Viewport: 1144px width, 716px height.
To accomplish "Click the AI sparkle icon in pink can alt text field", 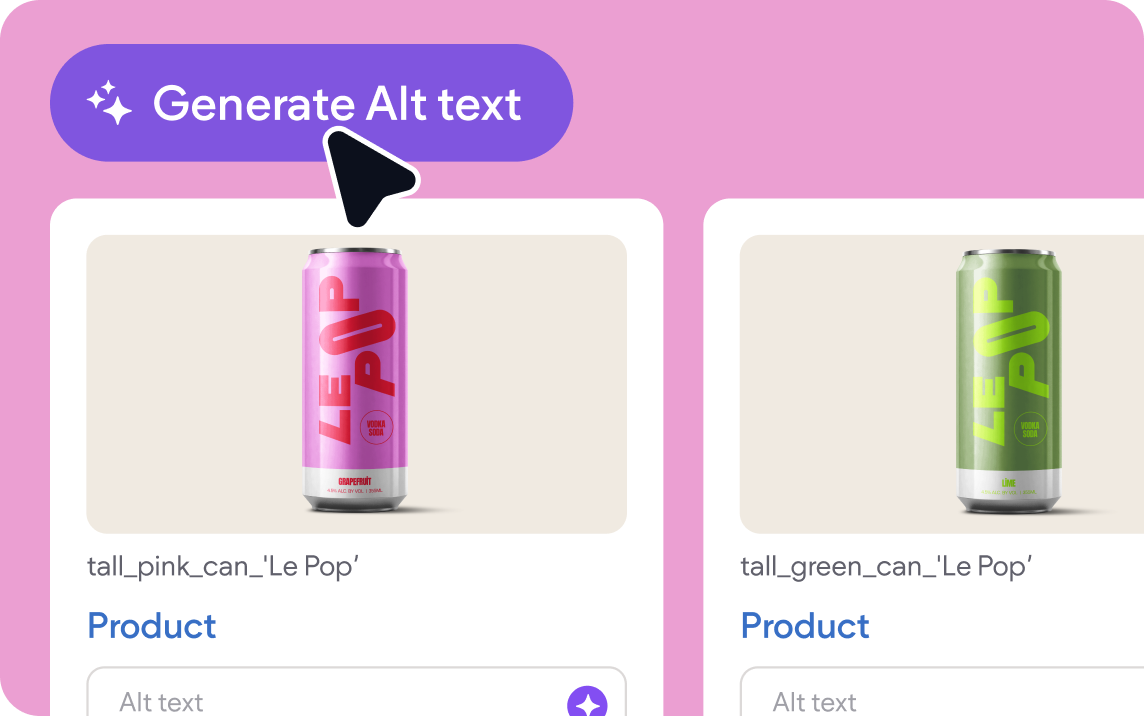I will click(587, 701).
